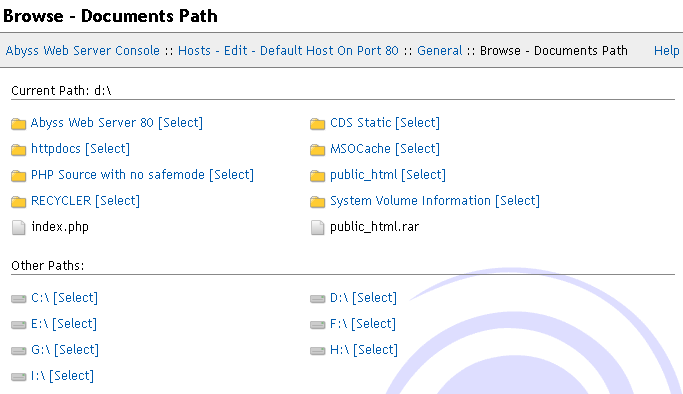This screenshot has height=394, width=683.
Task: Click the 'Browse - Documents Path' page title
Action: (110, 16)
